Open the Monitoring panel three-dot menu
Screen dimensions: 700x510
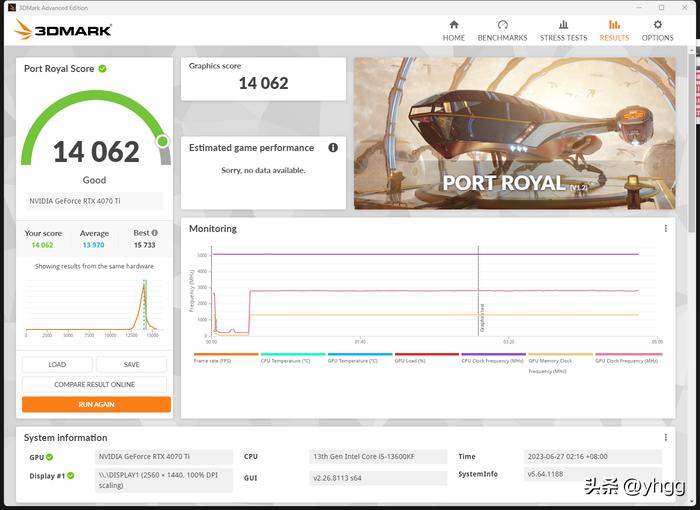point(666,228)
